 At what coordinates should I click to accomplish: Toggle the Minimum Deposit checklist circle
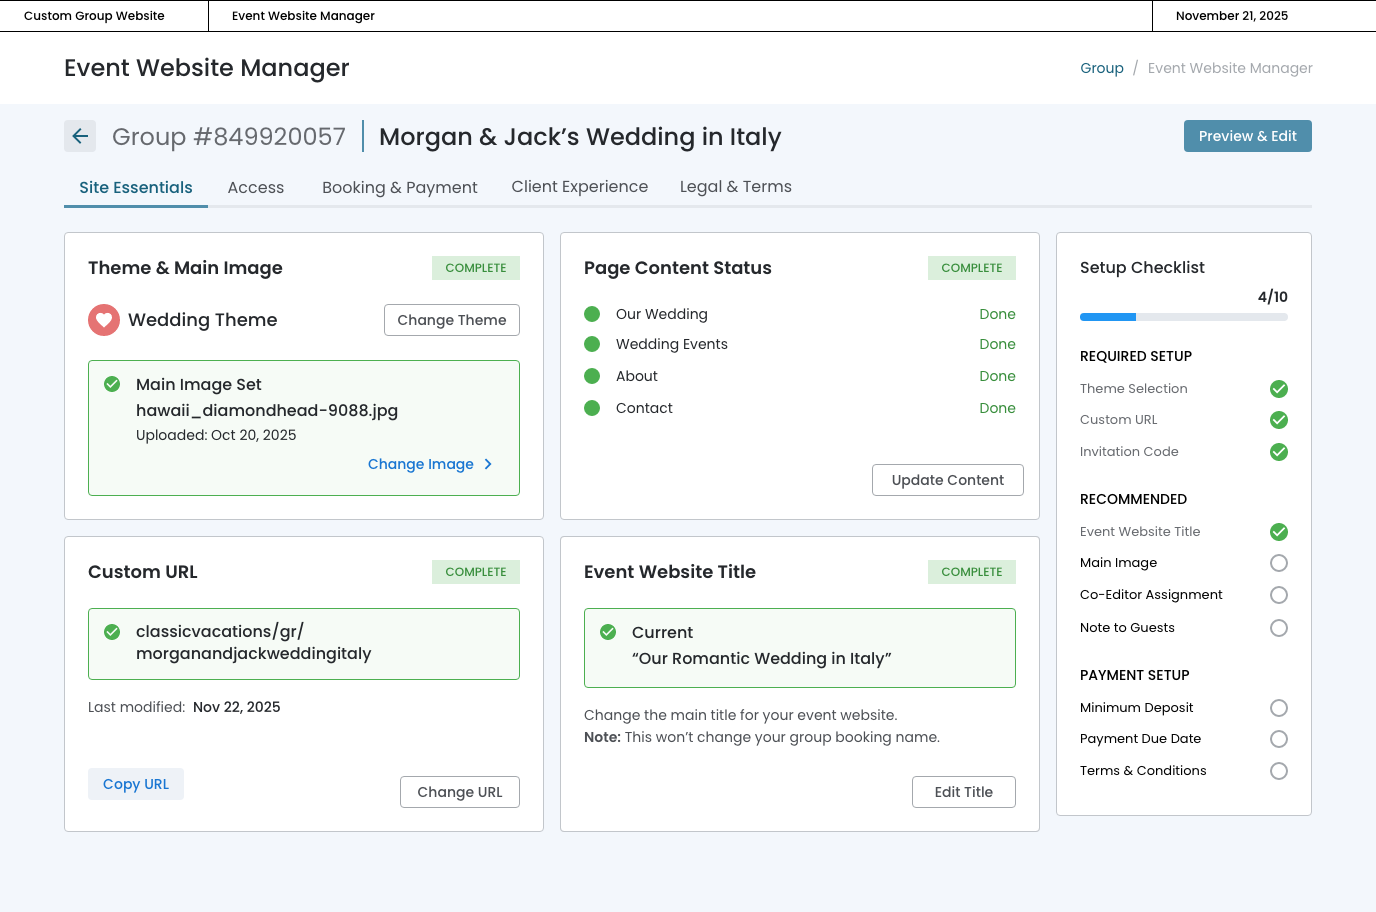click(1278, 708)
